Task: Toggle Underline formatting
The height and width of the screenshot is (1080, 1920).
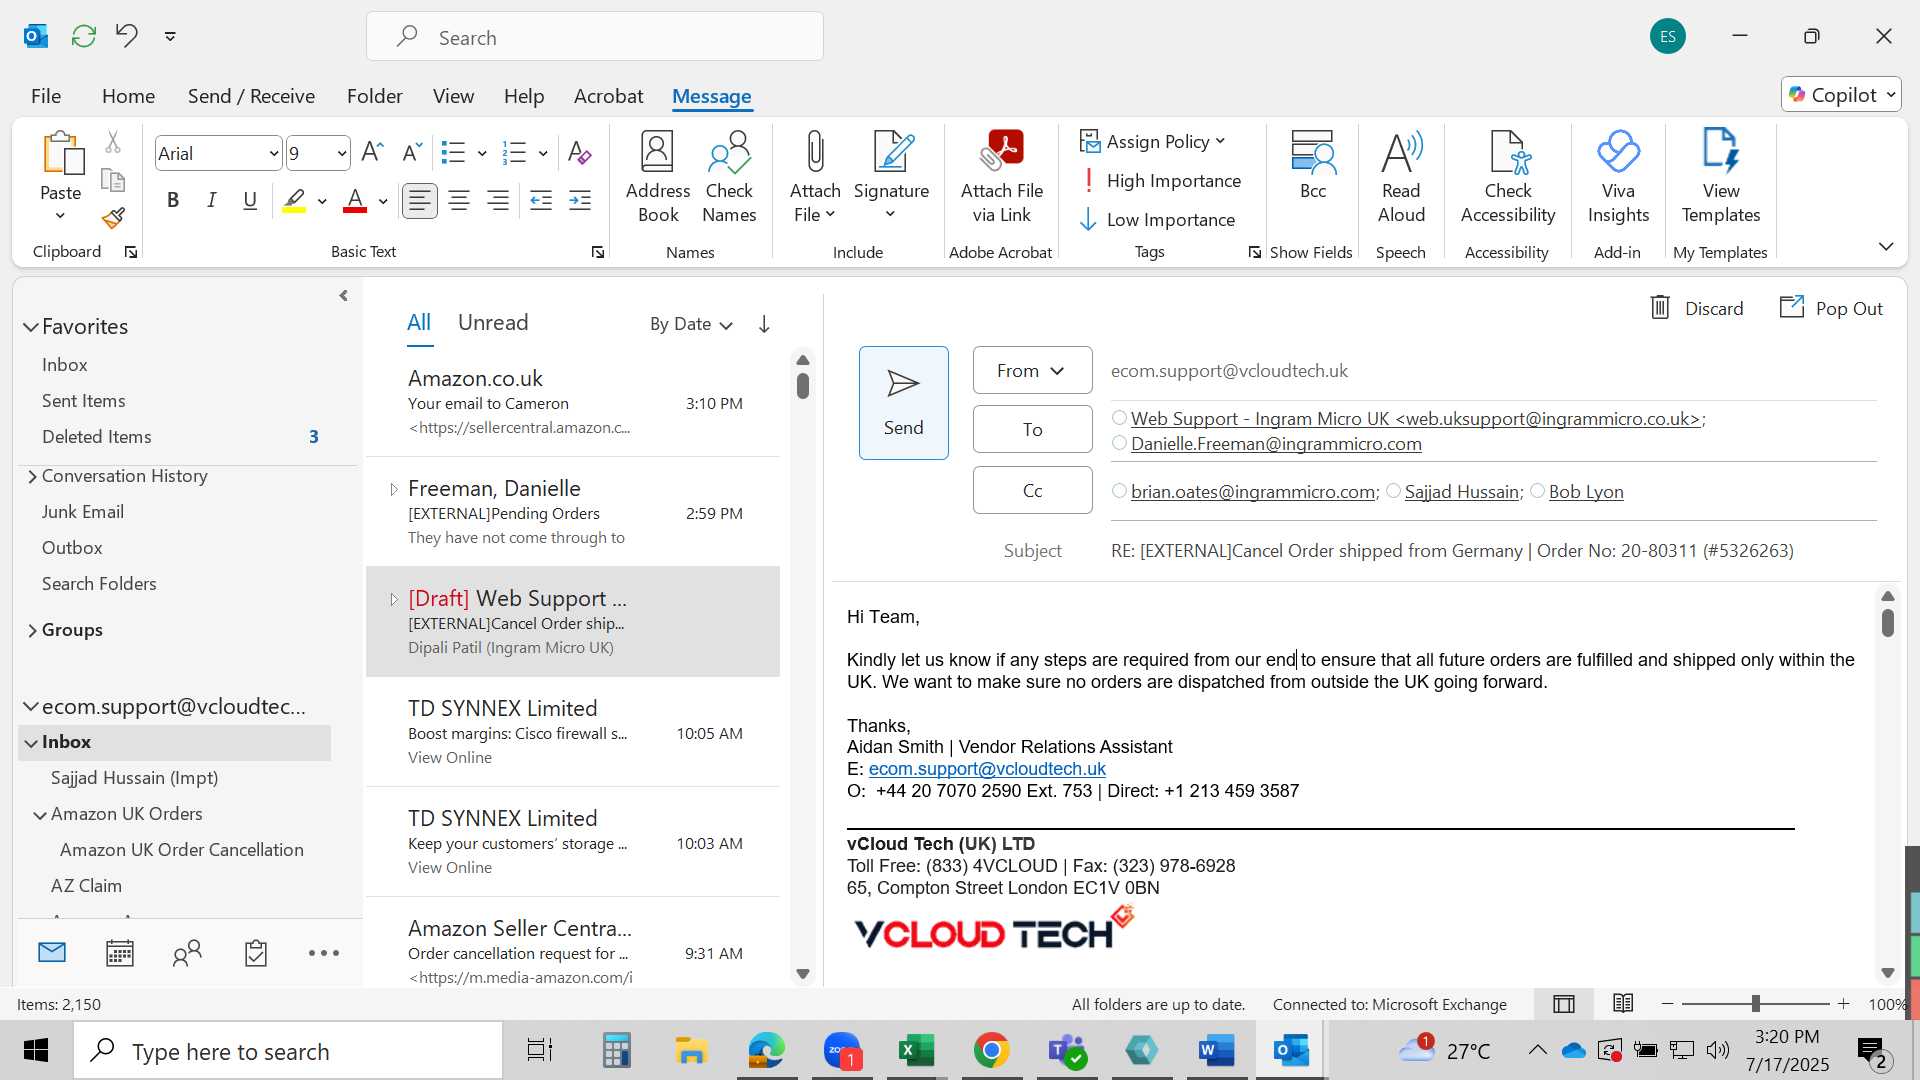Action: (x=250, y=201)
